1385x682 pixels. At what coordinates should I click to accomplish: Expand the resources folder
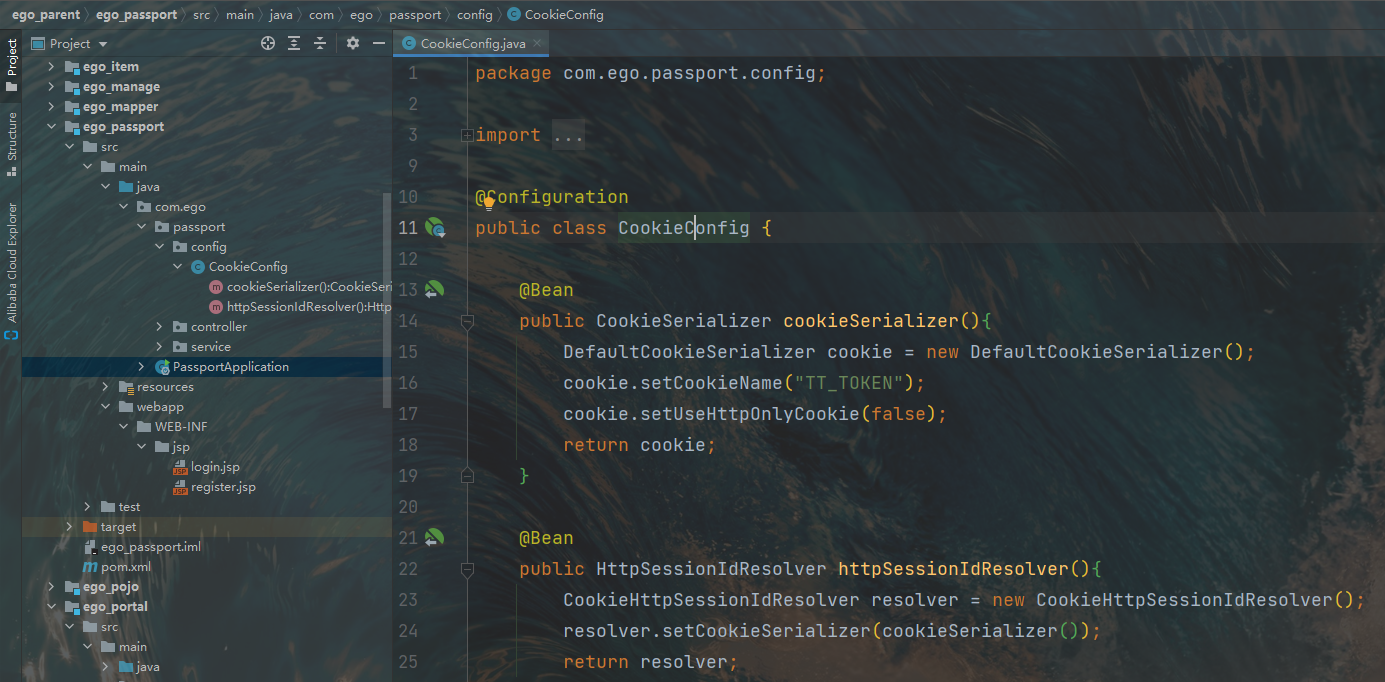coord(105,387)
